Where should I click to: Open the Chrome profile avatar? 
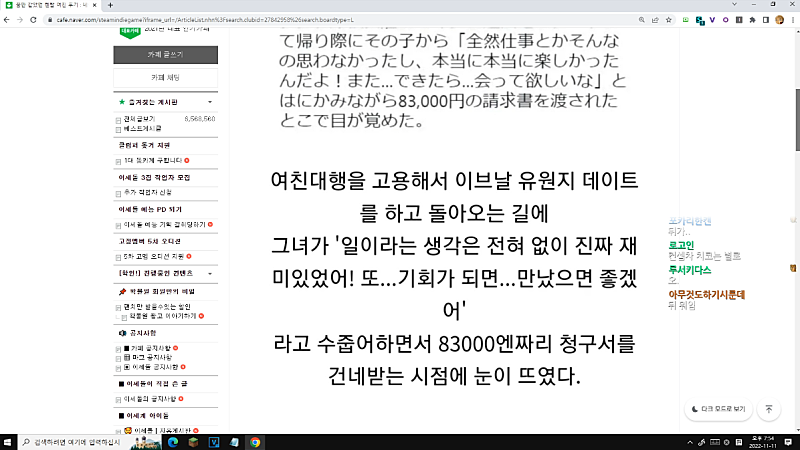(x=779, y=20)
